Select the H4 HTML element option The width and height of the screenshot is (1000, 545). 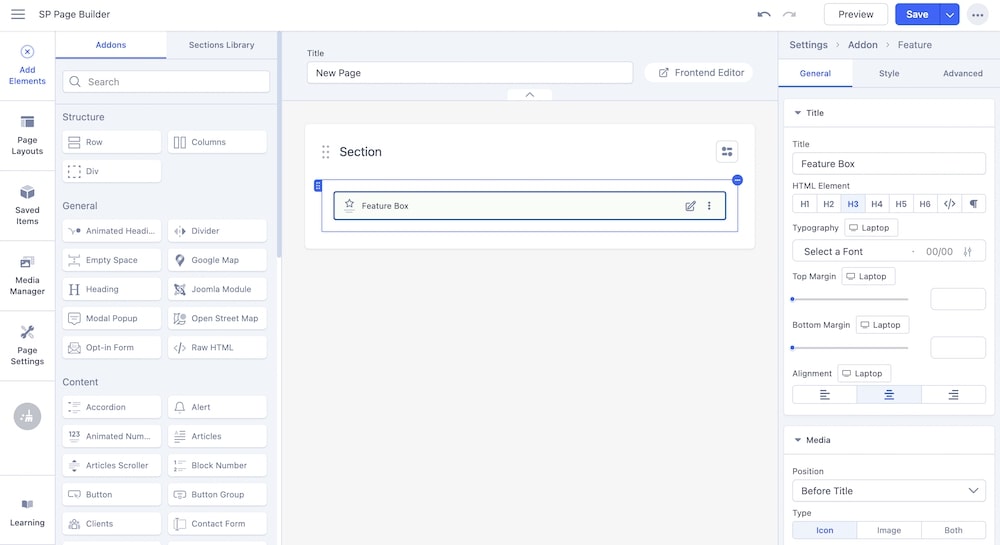click(x=877, y=204)
